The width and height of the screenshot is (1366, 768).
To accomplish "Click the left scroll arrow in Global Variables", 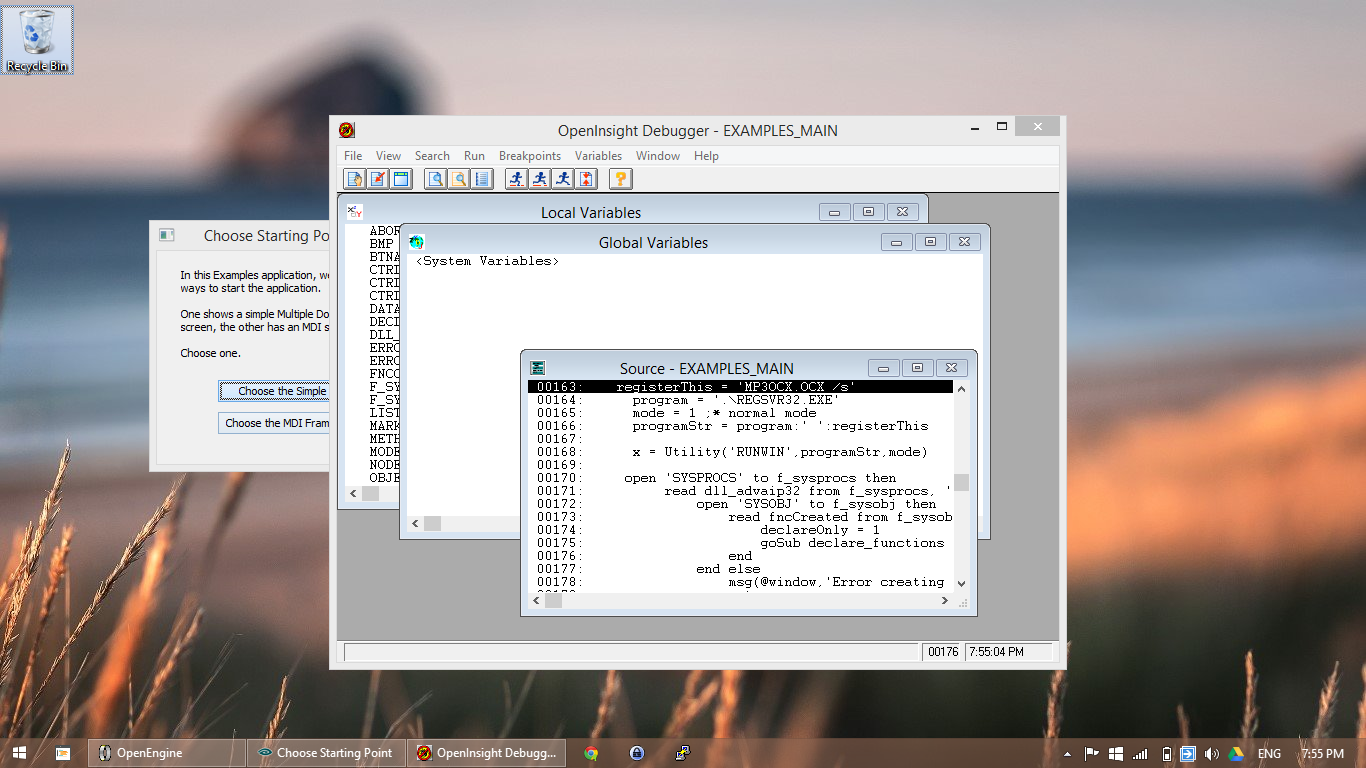I will click(416, 524).
